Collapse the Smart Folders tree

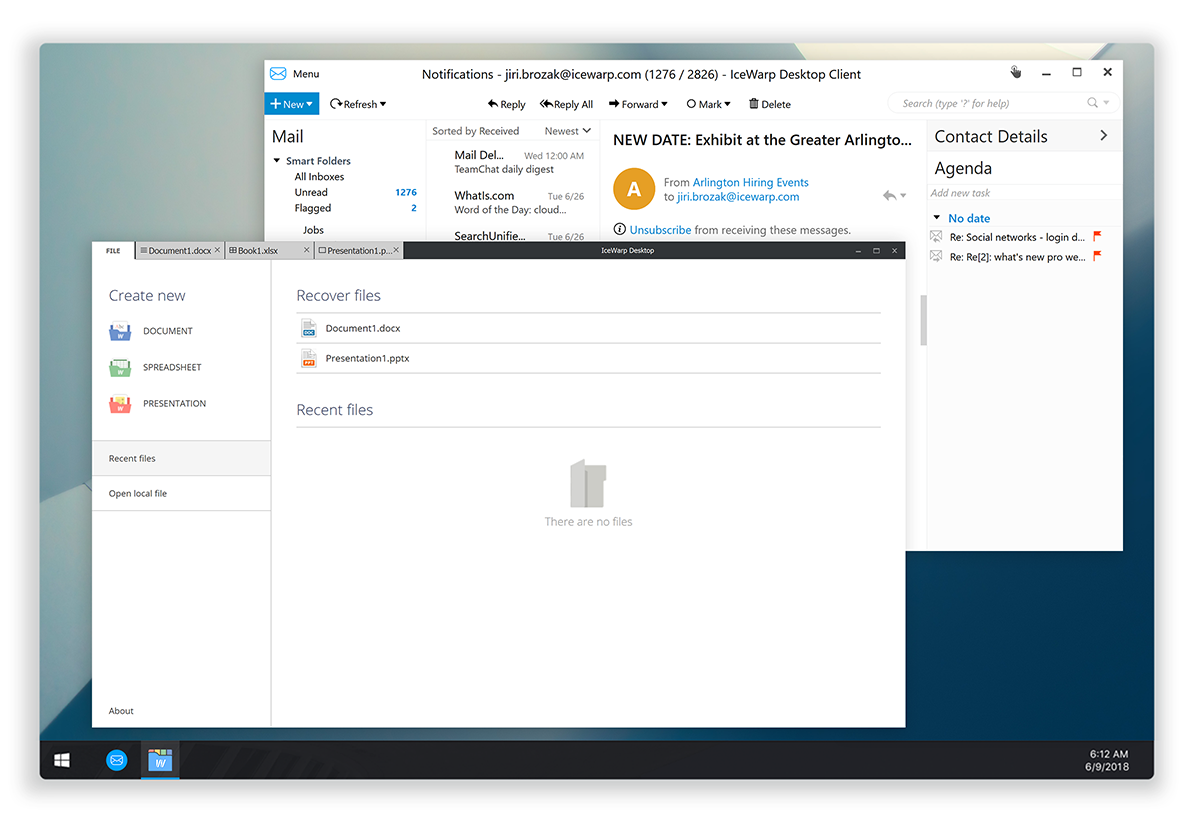(277, 161)
